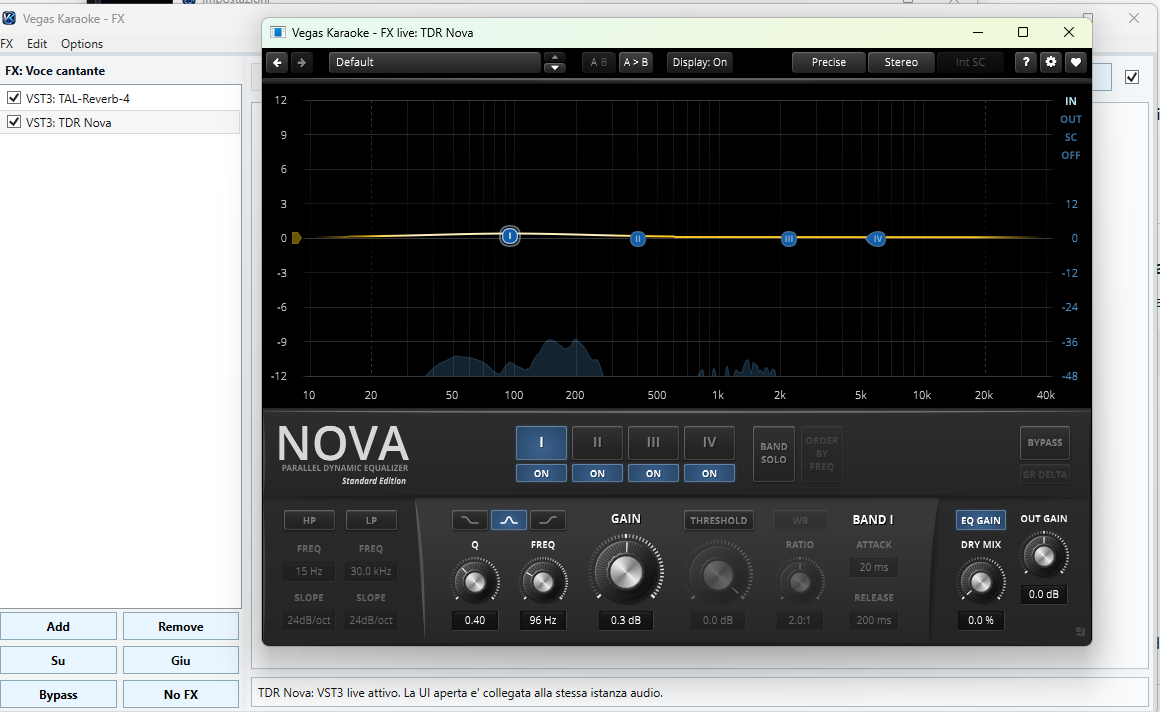Click the Nova BYPASS button
This screenshot has height=712, width=1160.
pos(1045,443)
